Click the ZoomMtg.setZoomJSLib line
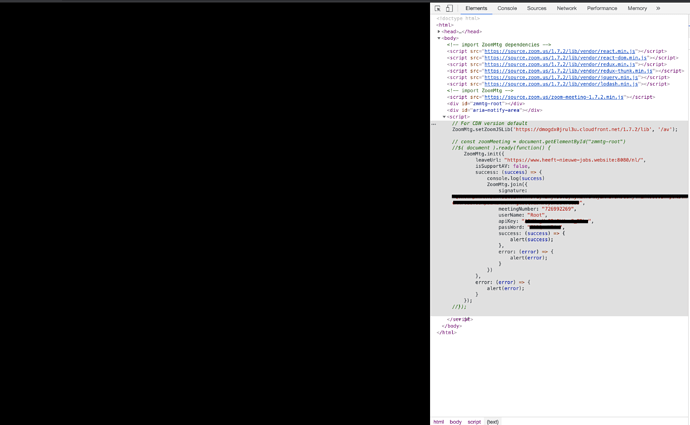The height and width of the screenshot is (425, 690). tap(565, 129)
